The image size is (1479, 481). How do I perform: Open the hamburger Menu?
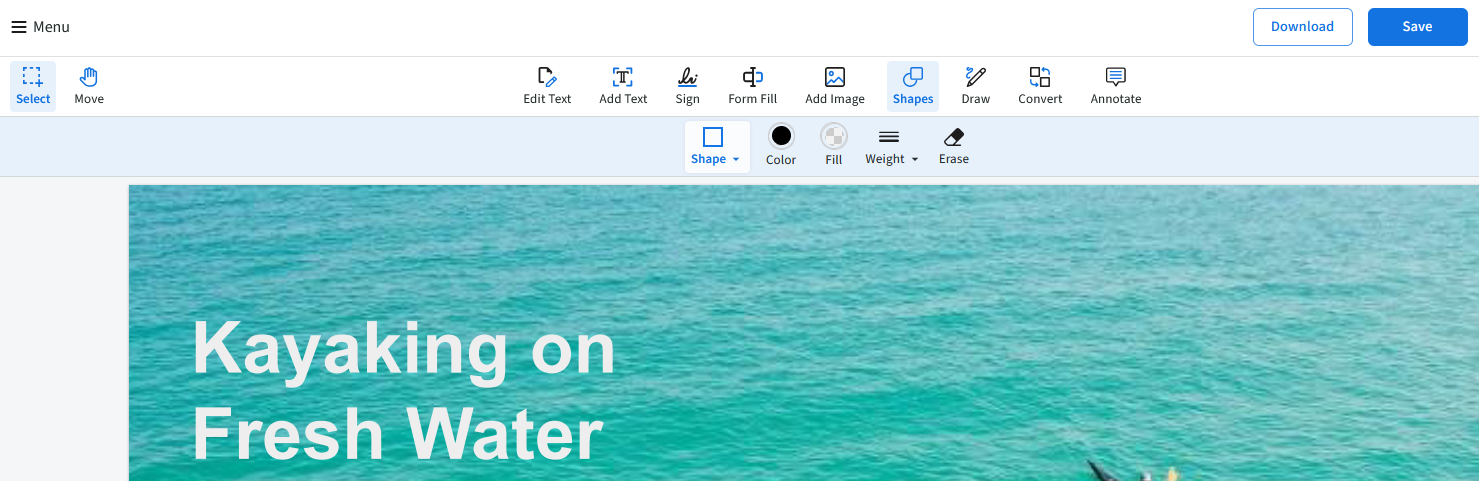41,27
